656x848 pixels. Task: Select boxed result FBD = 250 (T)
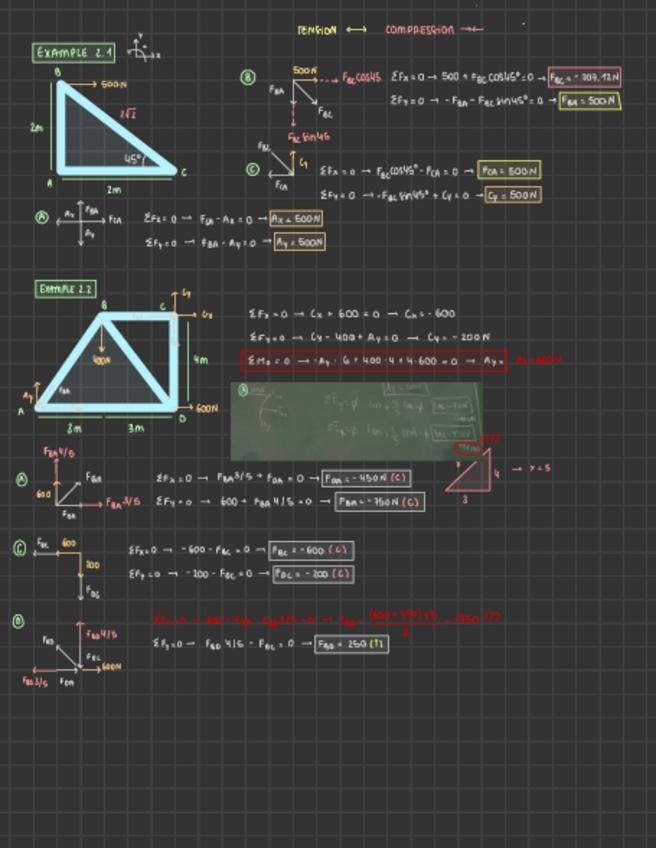point(352,644)
